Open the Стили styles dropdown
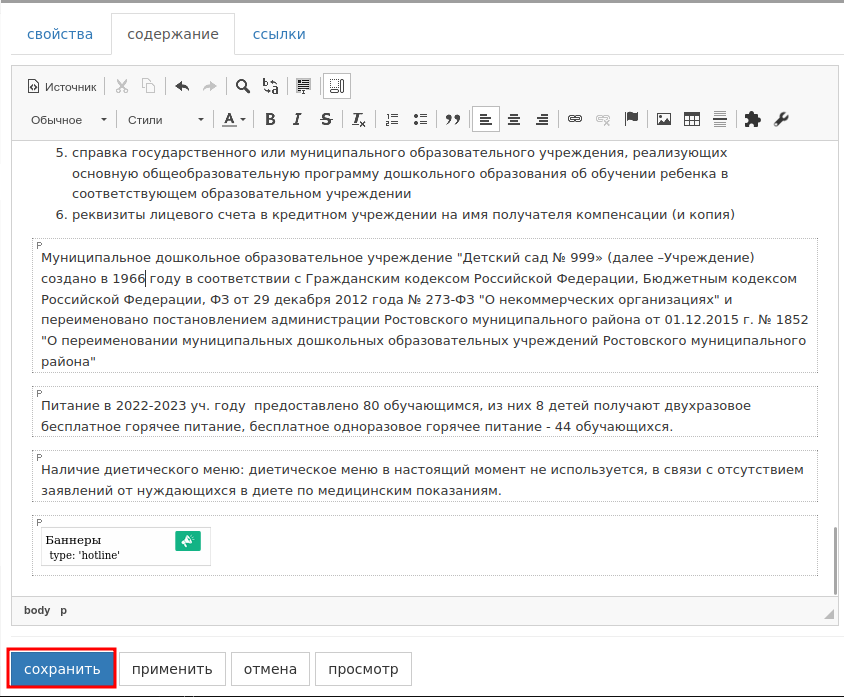The width and height of the screenshot is (844, 697). pyautogui.click(x=165, y=120)
